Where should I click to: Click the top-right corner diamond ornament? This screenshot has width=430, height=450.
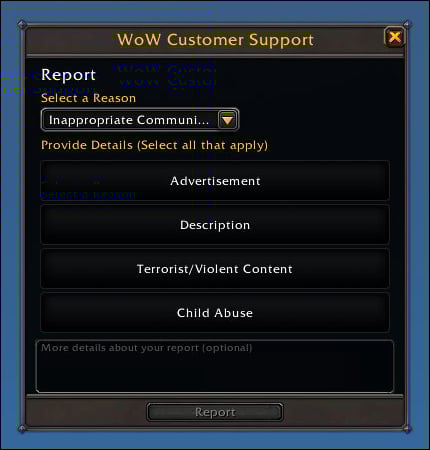pyautogui.click(x=407, y=24)
